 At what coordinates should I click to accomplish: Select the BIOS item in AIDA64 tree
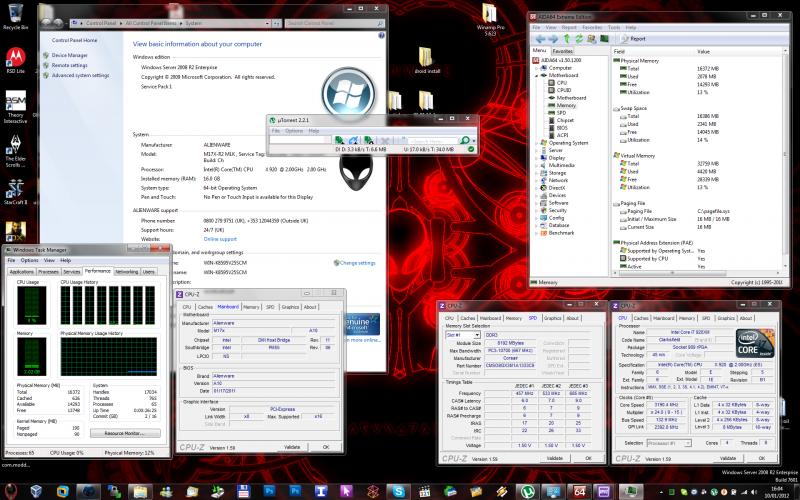click(562, 128)
